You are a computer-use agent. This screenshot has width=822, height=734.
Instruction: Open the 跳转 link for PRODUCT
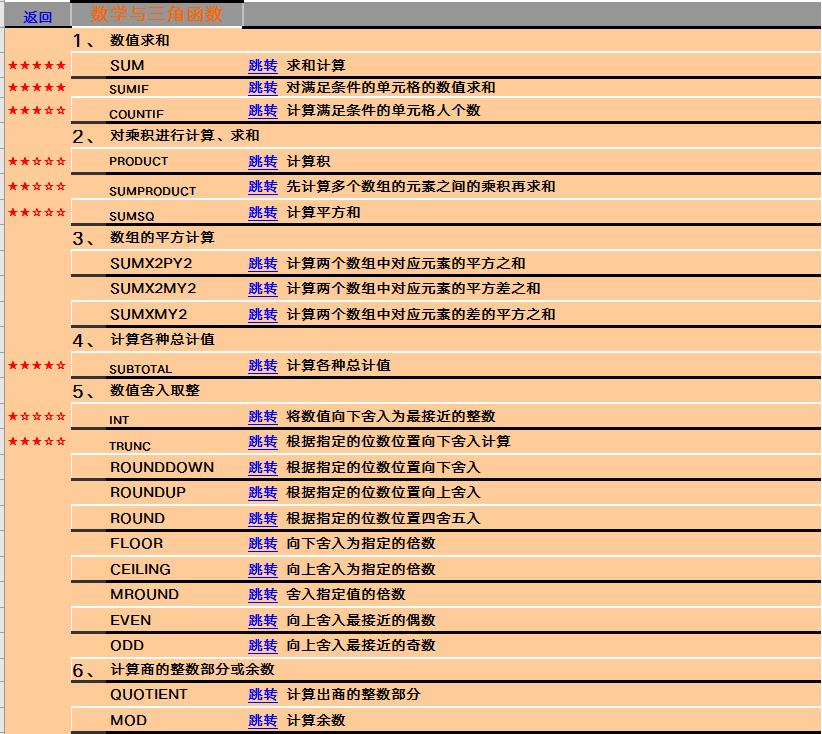point(263,161)
